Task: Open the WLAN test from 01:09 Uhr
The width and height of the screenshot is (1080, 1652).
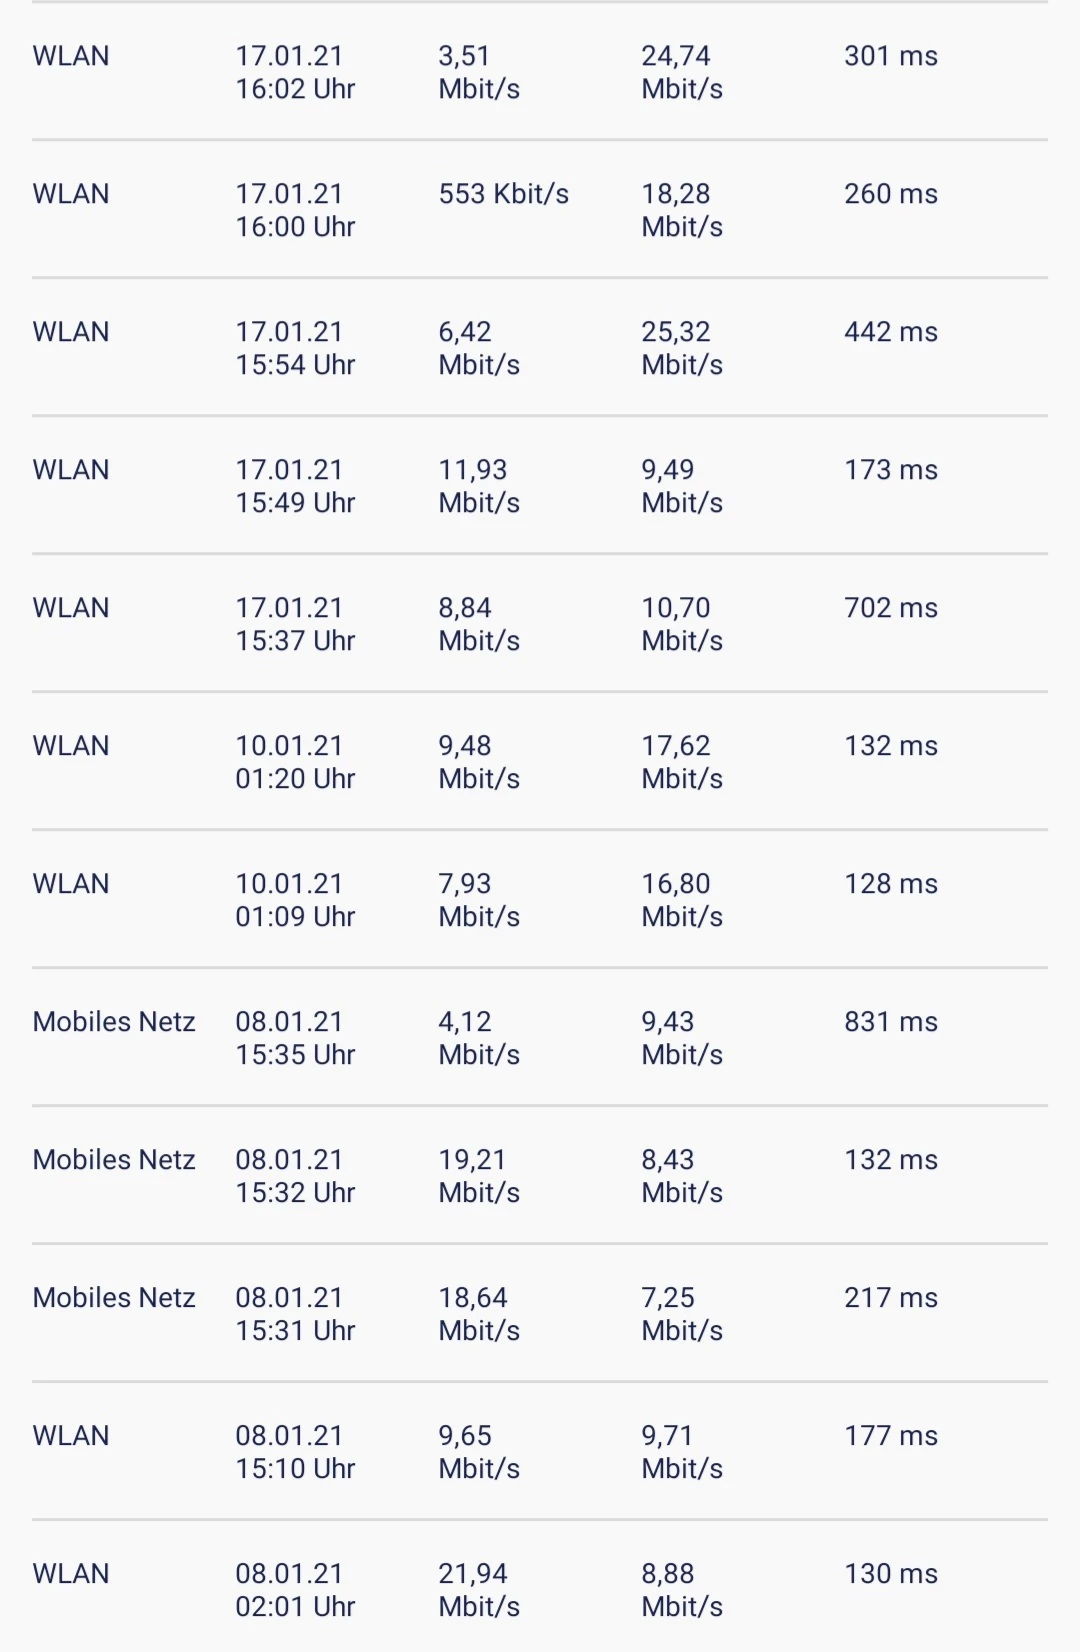Action: 295,900
